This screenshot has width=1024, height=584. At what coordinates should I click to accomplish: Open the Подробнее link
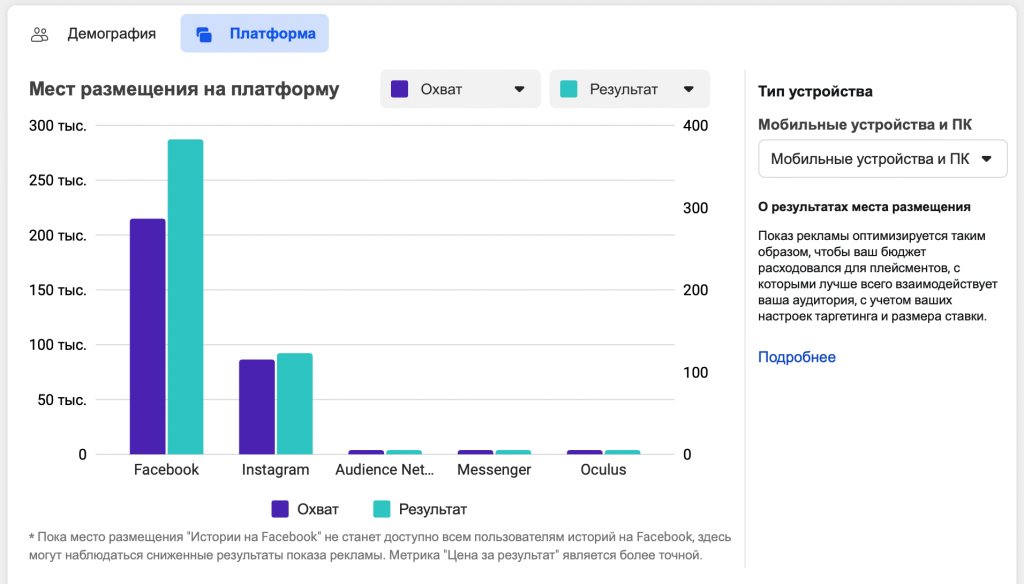(x=796, y=357)
